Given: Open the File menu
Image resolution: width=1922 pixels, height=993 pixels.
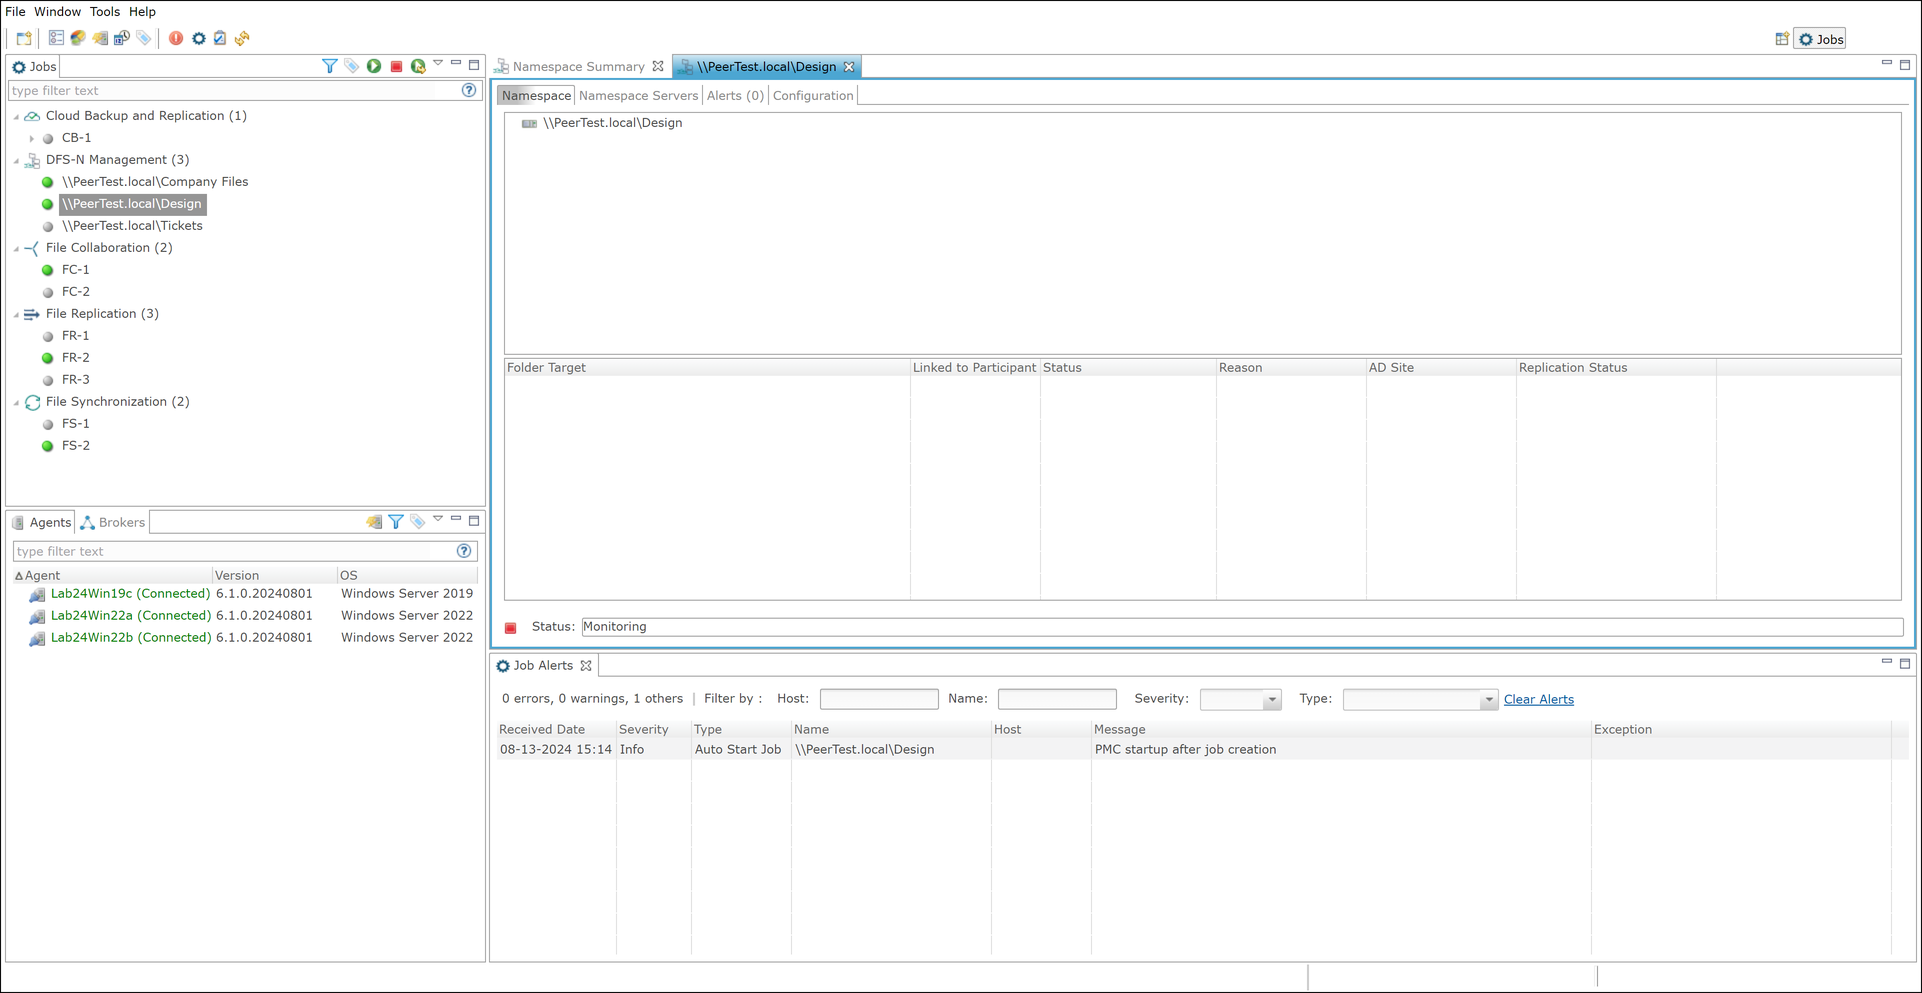Looking at the screenshot, I should [x=15, y=12].
